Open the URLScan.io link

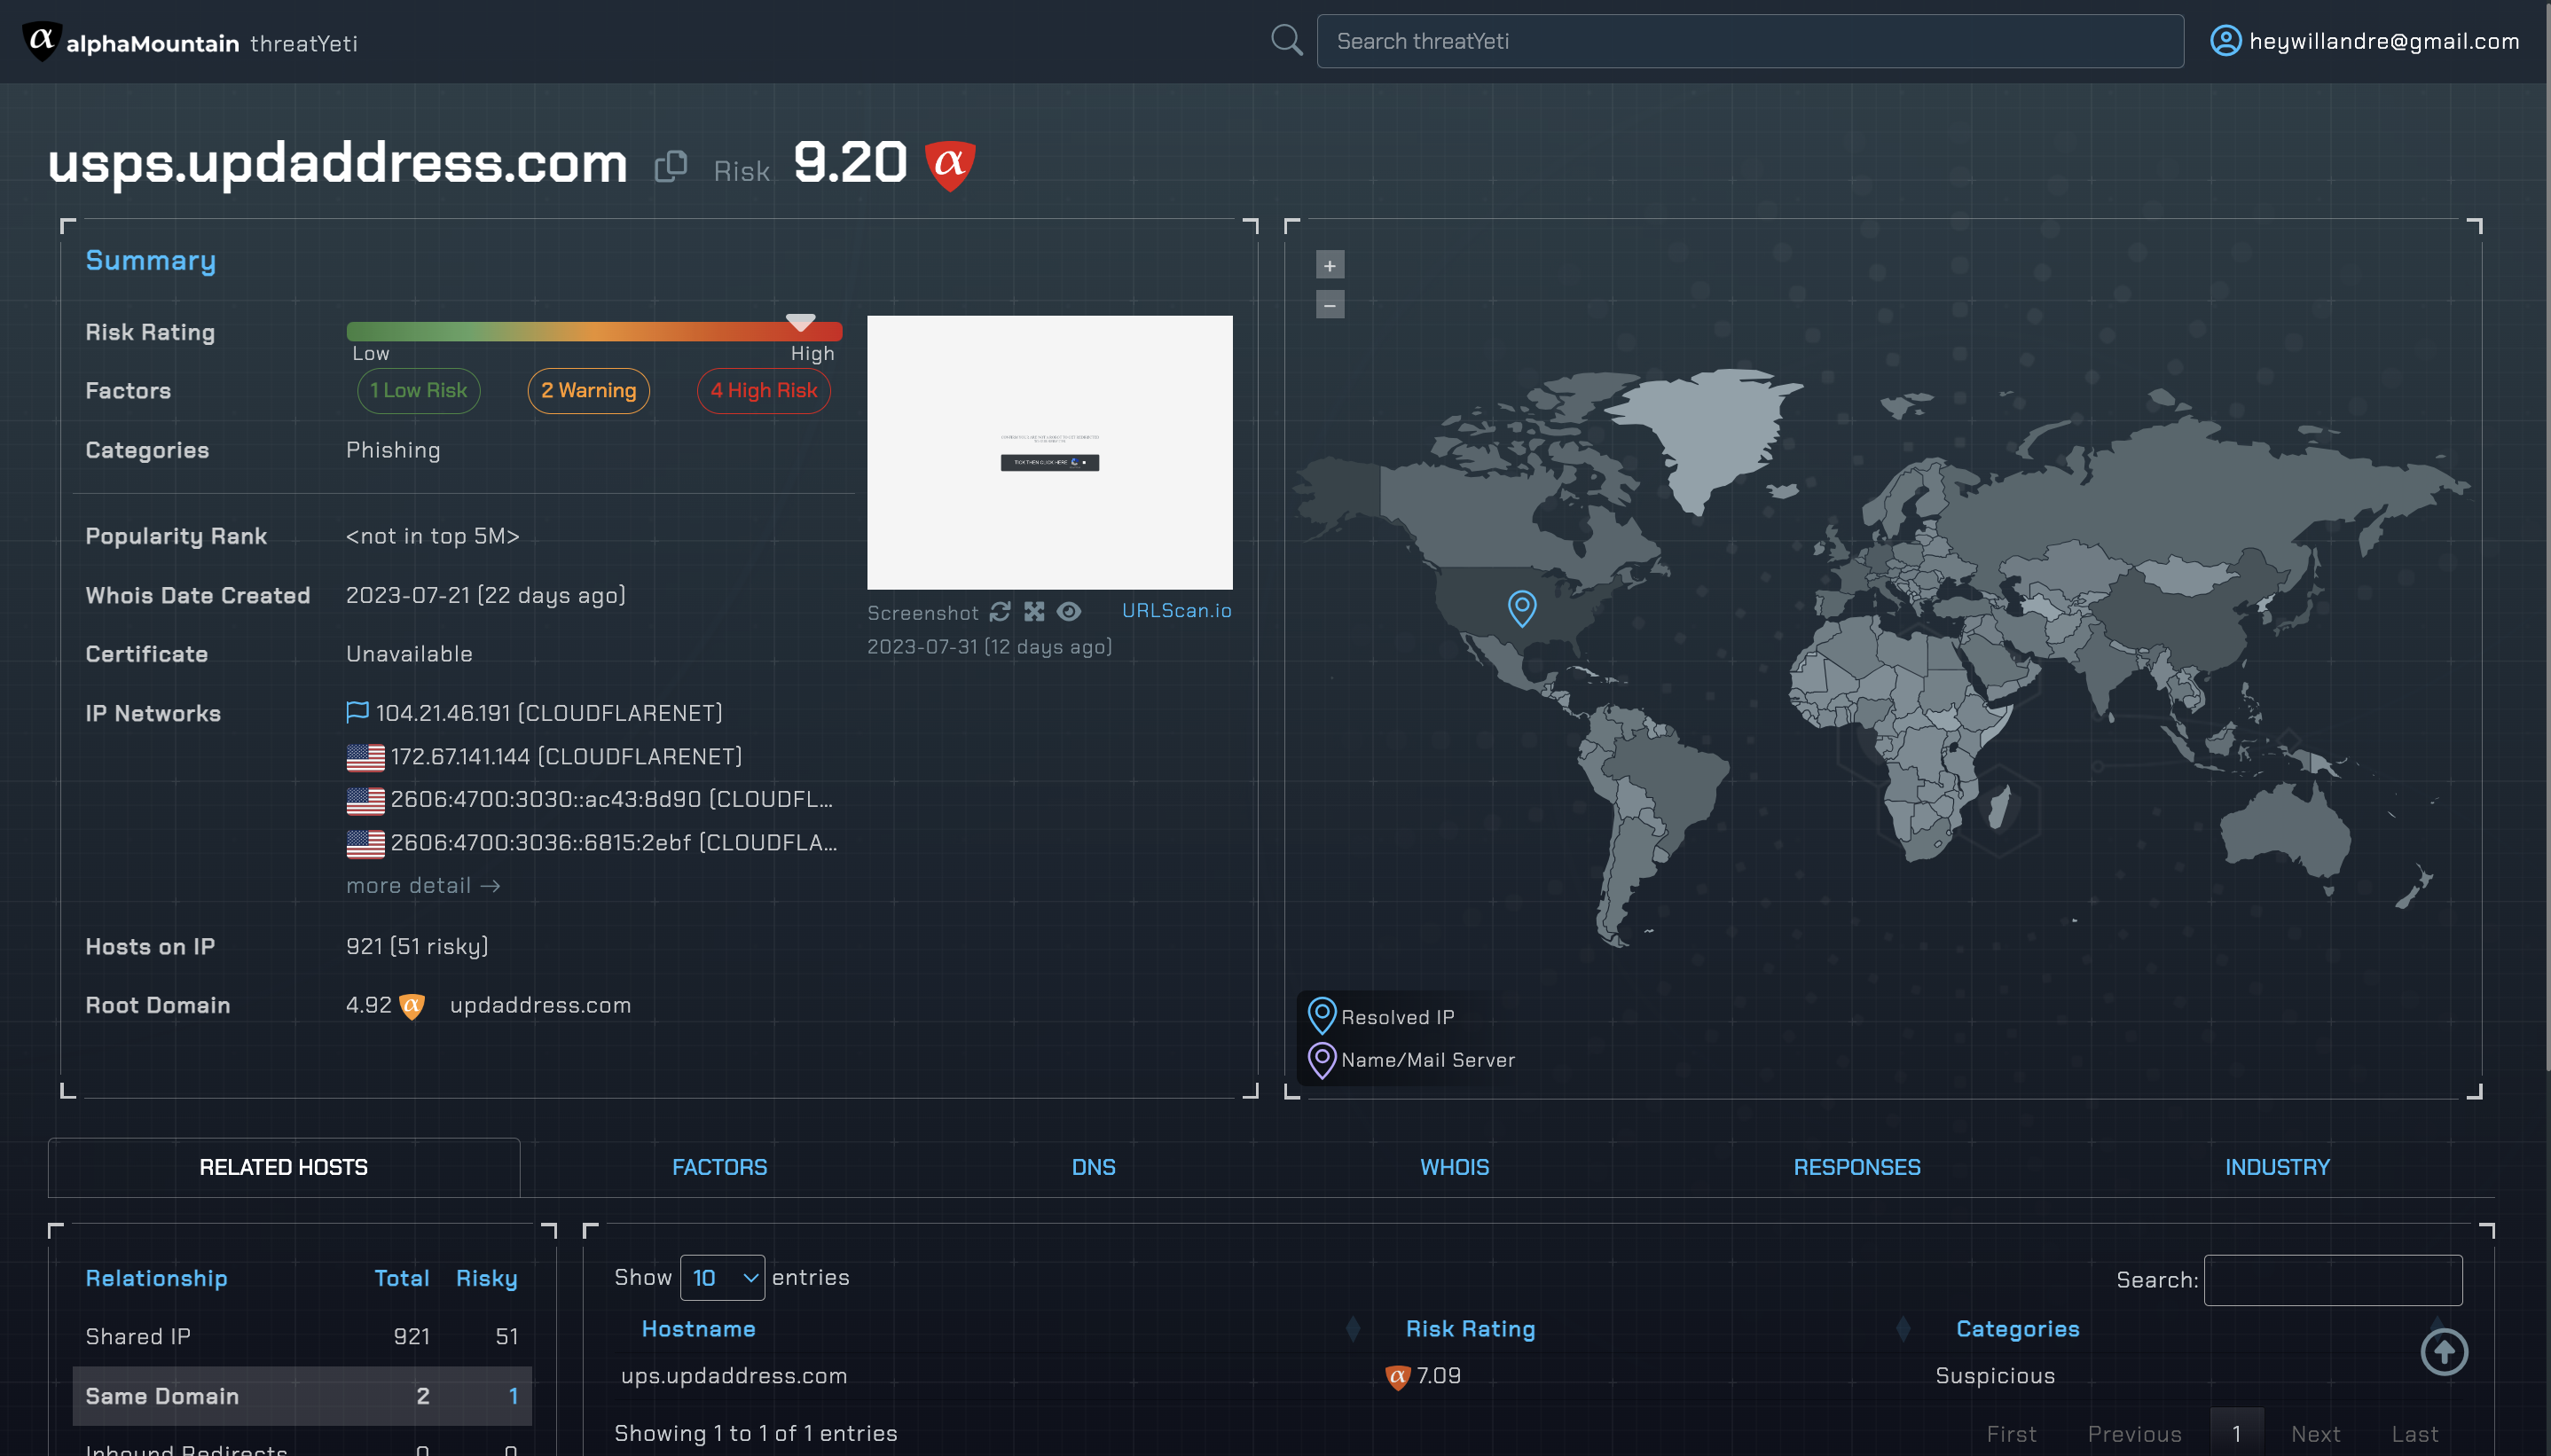click(x=1176, y=610)
